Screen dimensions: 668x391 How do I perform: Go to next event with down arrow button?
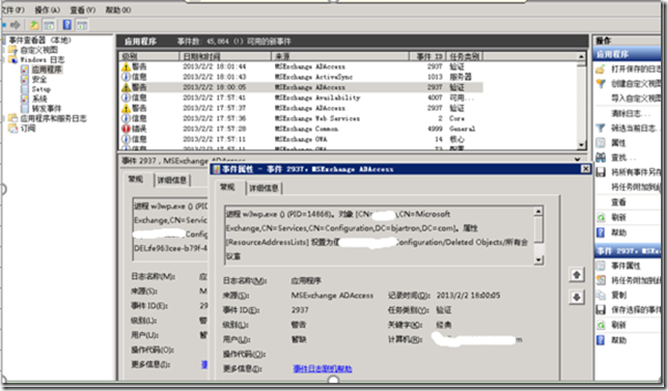576,297
